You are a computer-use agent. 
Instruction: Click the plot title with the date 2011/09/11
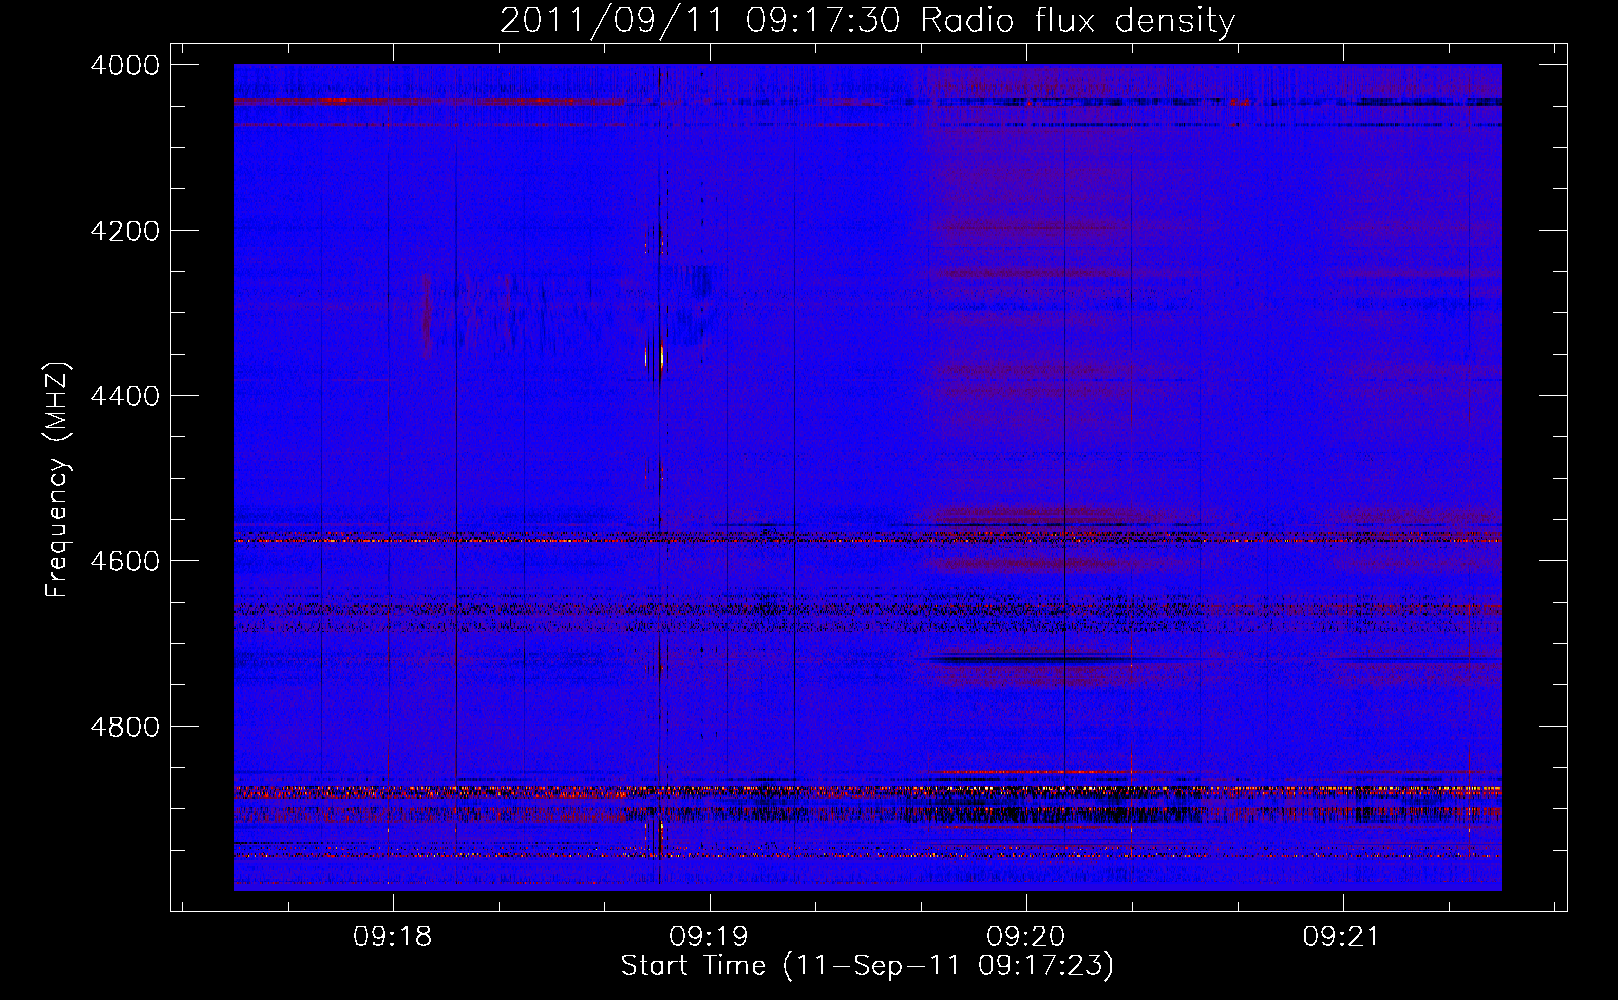[867, 20]
